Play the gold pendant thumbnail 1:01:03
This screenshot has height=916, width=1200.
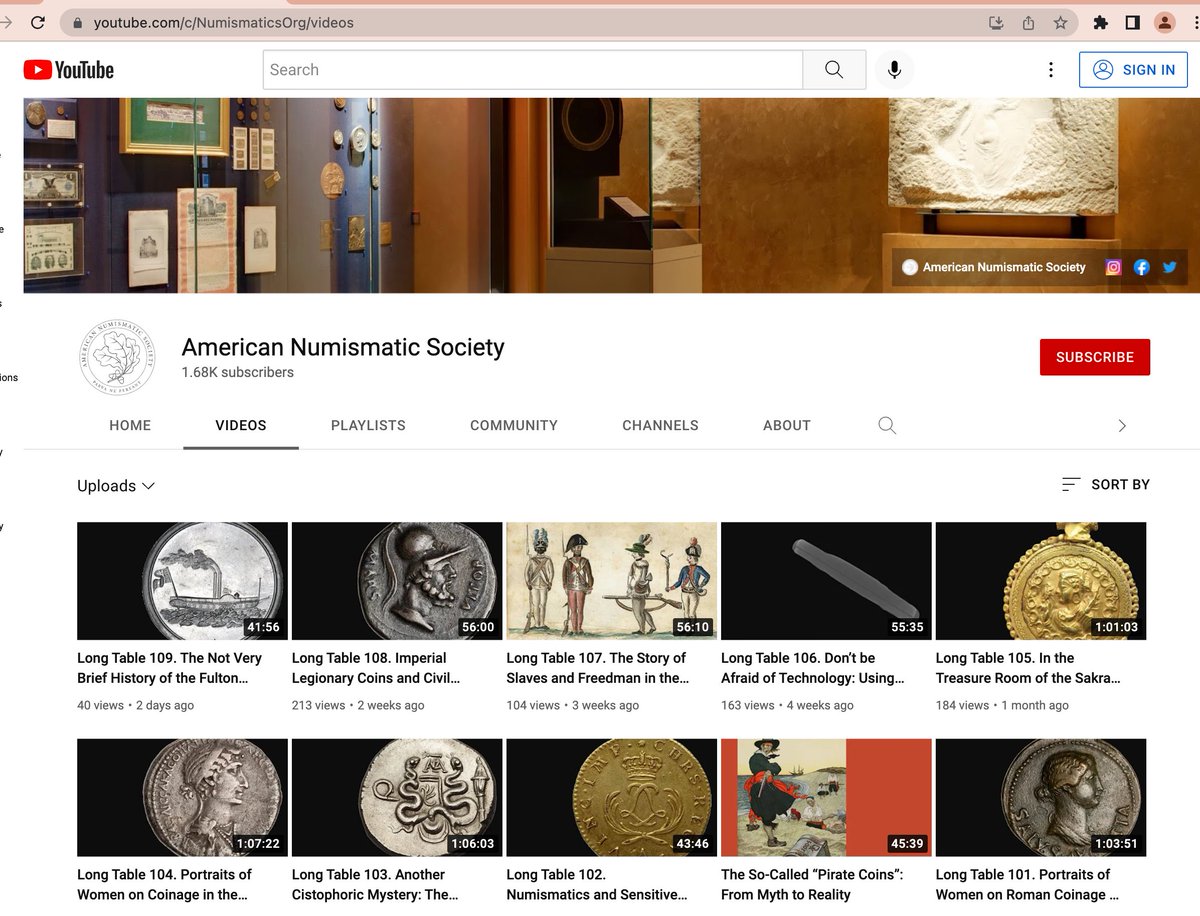click(x=1041, y=581)
